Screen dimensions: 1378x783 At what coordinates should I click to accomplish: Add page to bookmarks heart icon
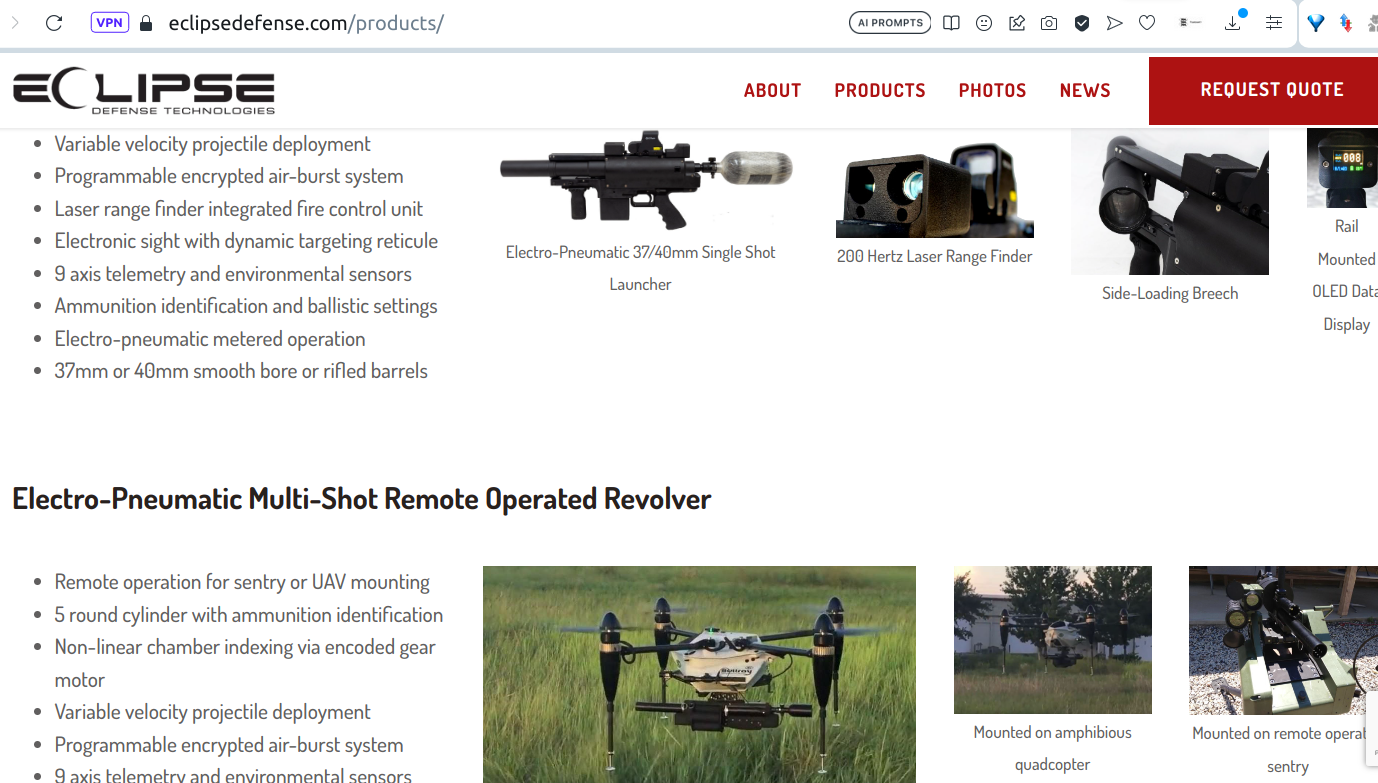[x=1147, y=23]
